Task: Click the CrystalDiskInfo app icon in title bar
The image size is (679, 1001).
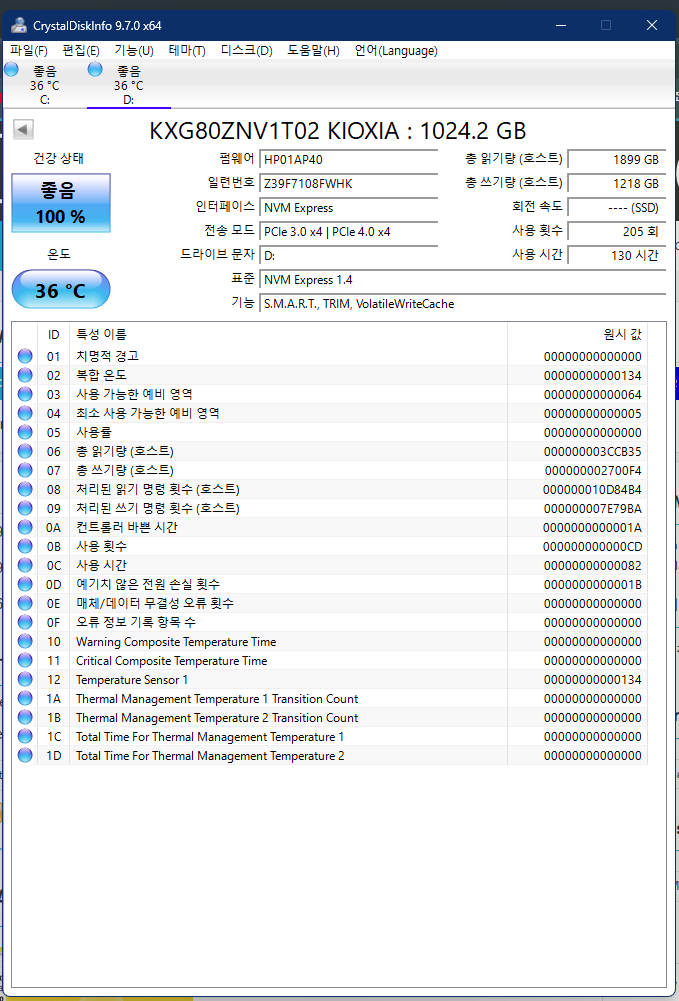Action: [x=21, y=26]
